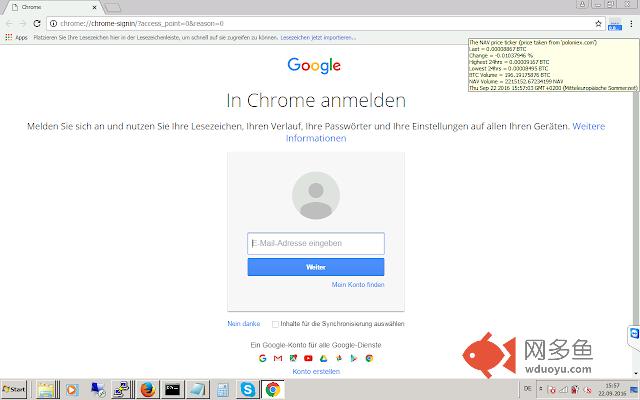640x400 pixels.
Task: Click the scrollbar down arrow
Action: tap(636, 373)
